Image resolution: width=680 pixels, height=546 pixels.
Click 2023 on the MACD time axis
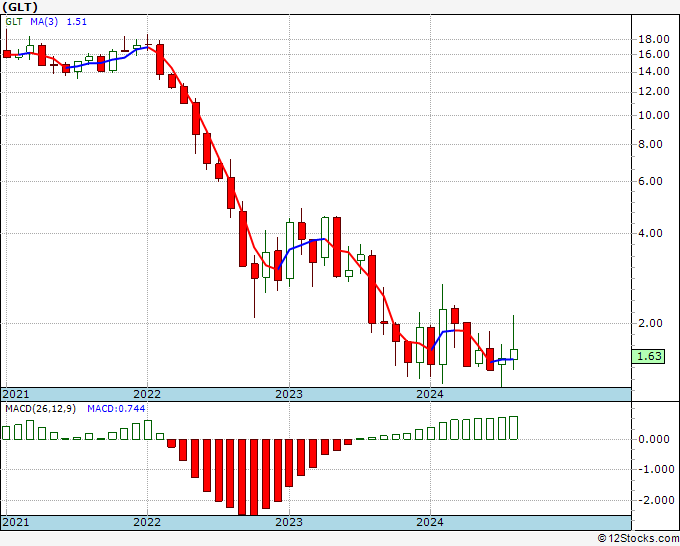[289, 522]
